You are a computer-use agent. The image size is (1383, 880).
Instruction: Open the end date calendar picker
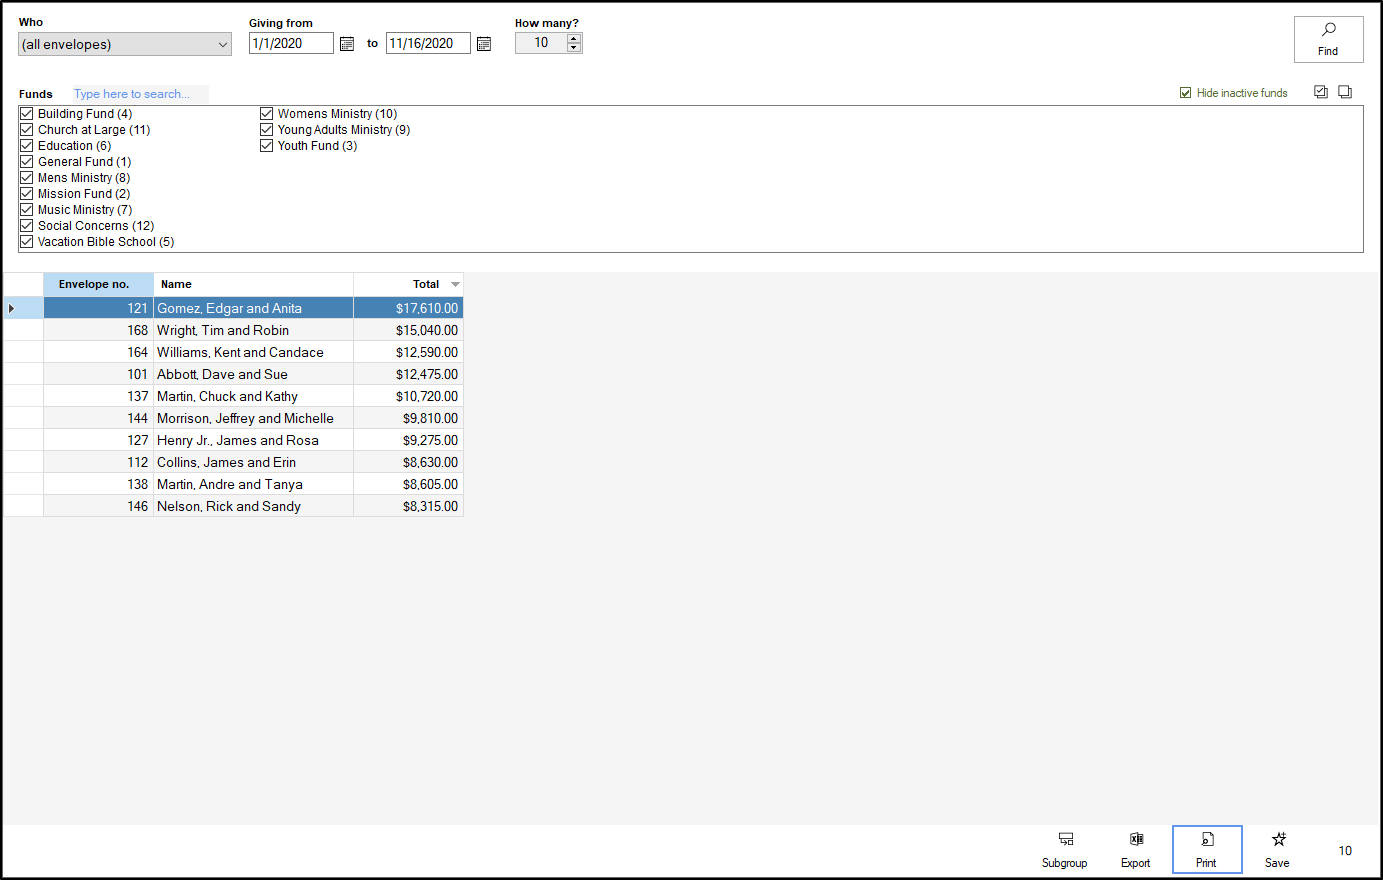click(484, 44)
